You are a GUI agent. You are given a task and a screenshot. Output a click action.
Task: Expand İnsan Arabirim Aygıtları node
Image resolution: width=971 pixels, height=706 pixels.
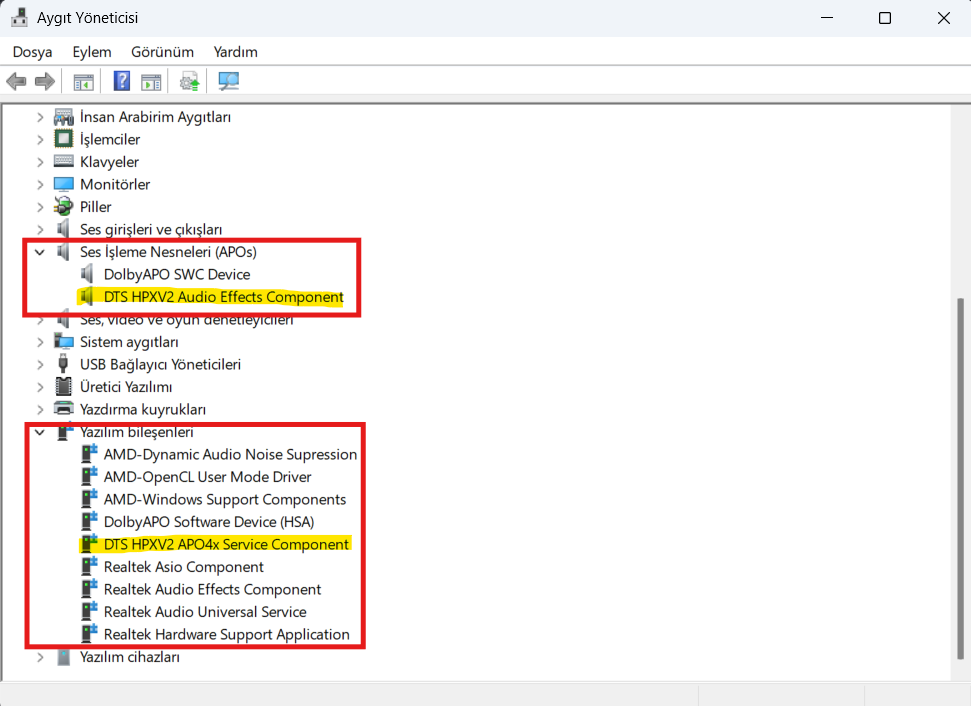pyautogui.click(x=40, y=117)
